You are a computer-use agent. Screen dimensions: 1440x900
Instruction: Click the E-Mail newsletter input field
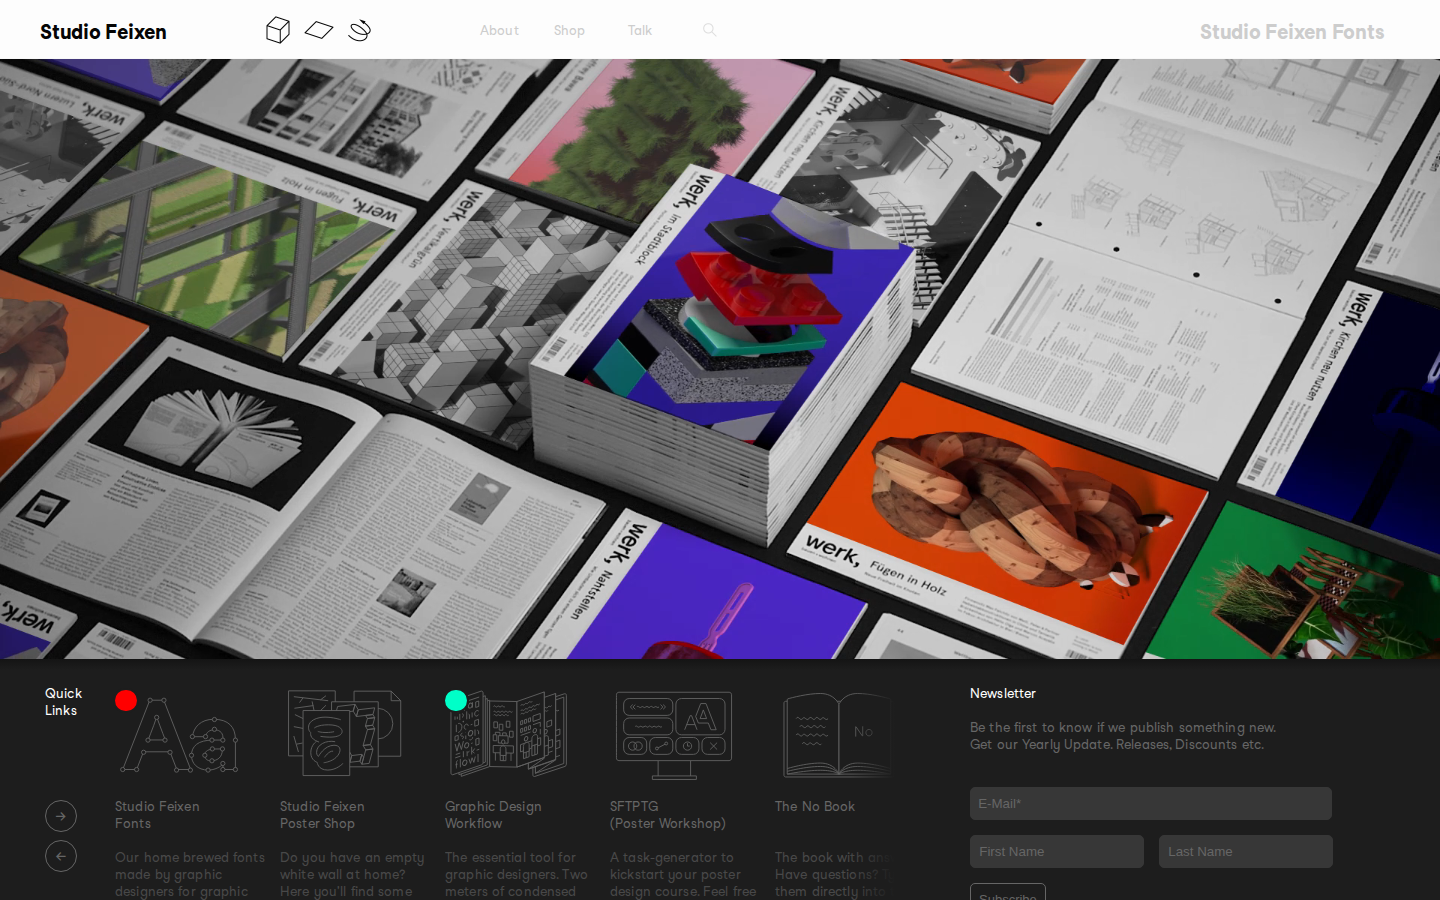(x=1150, y=803)
